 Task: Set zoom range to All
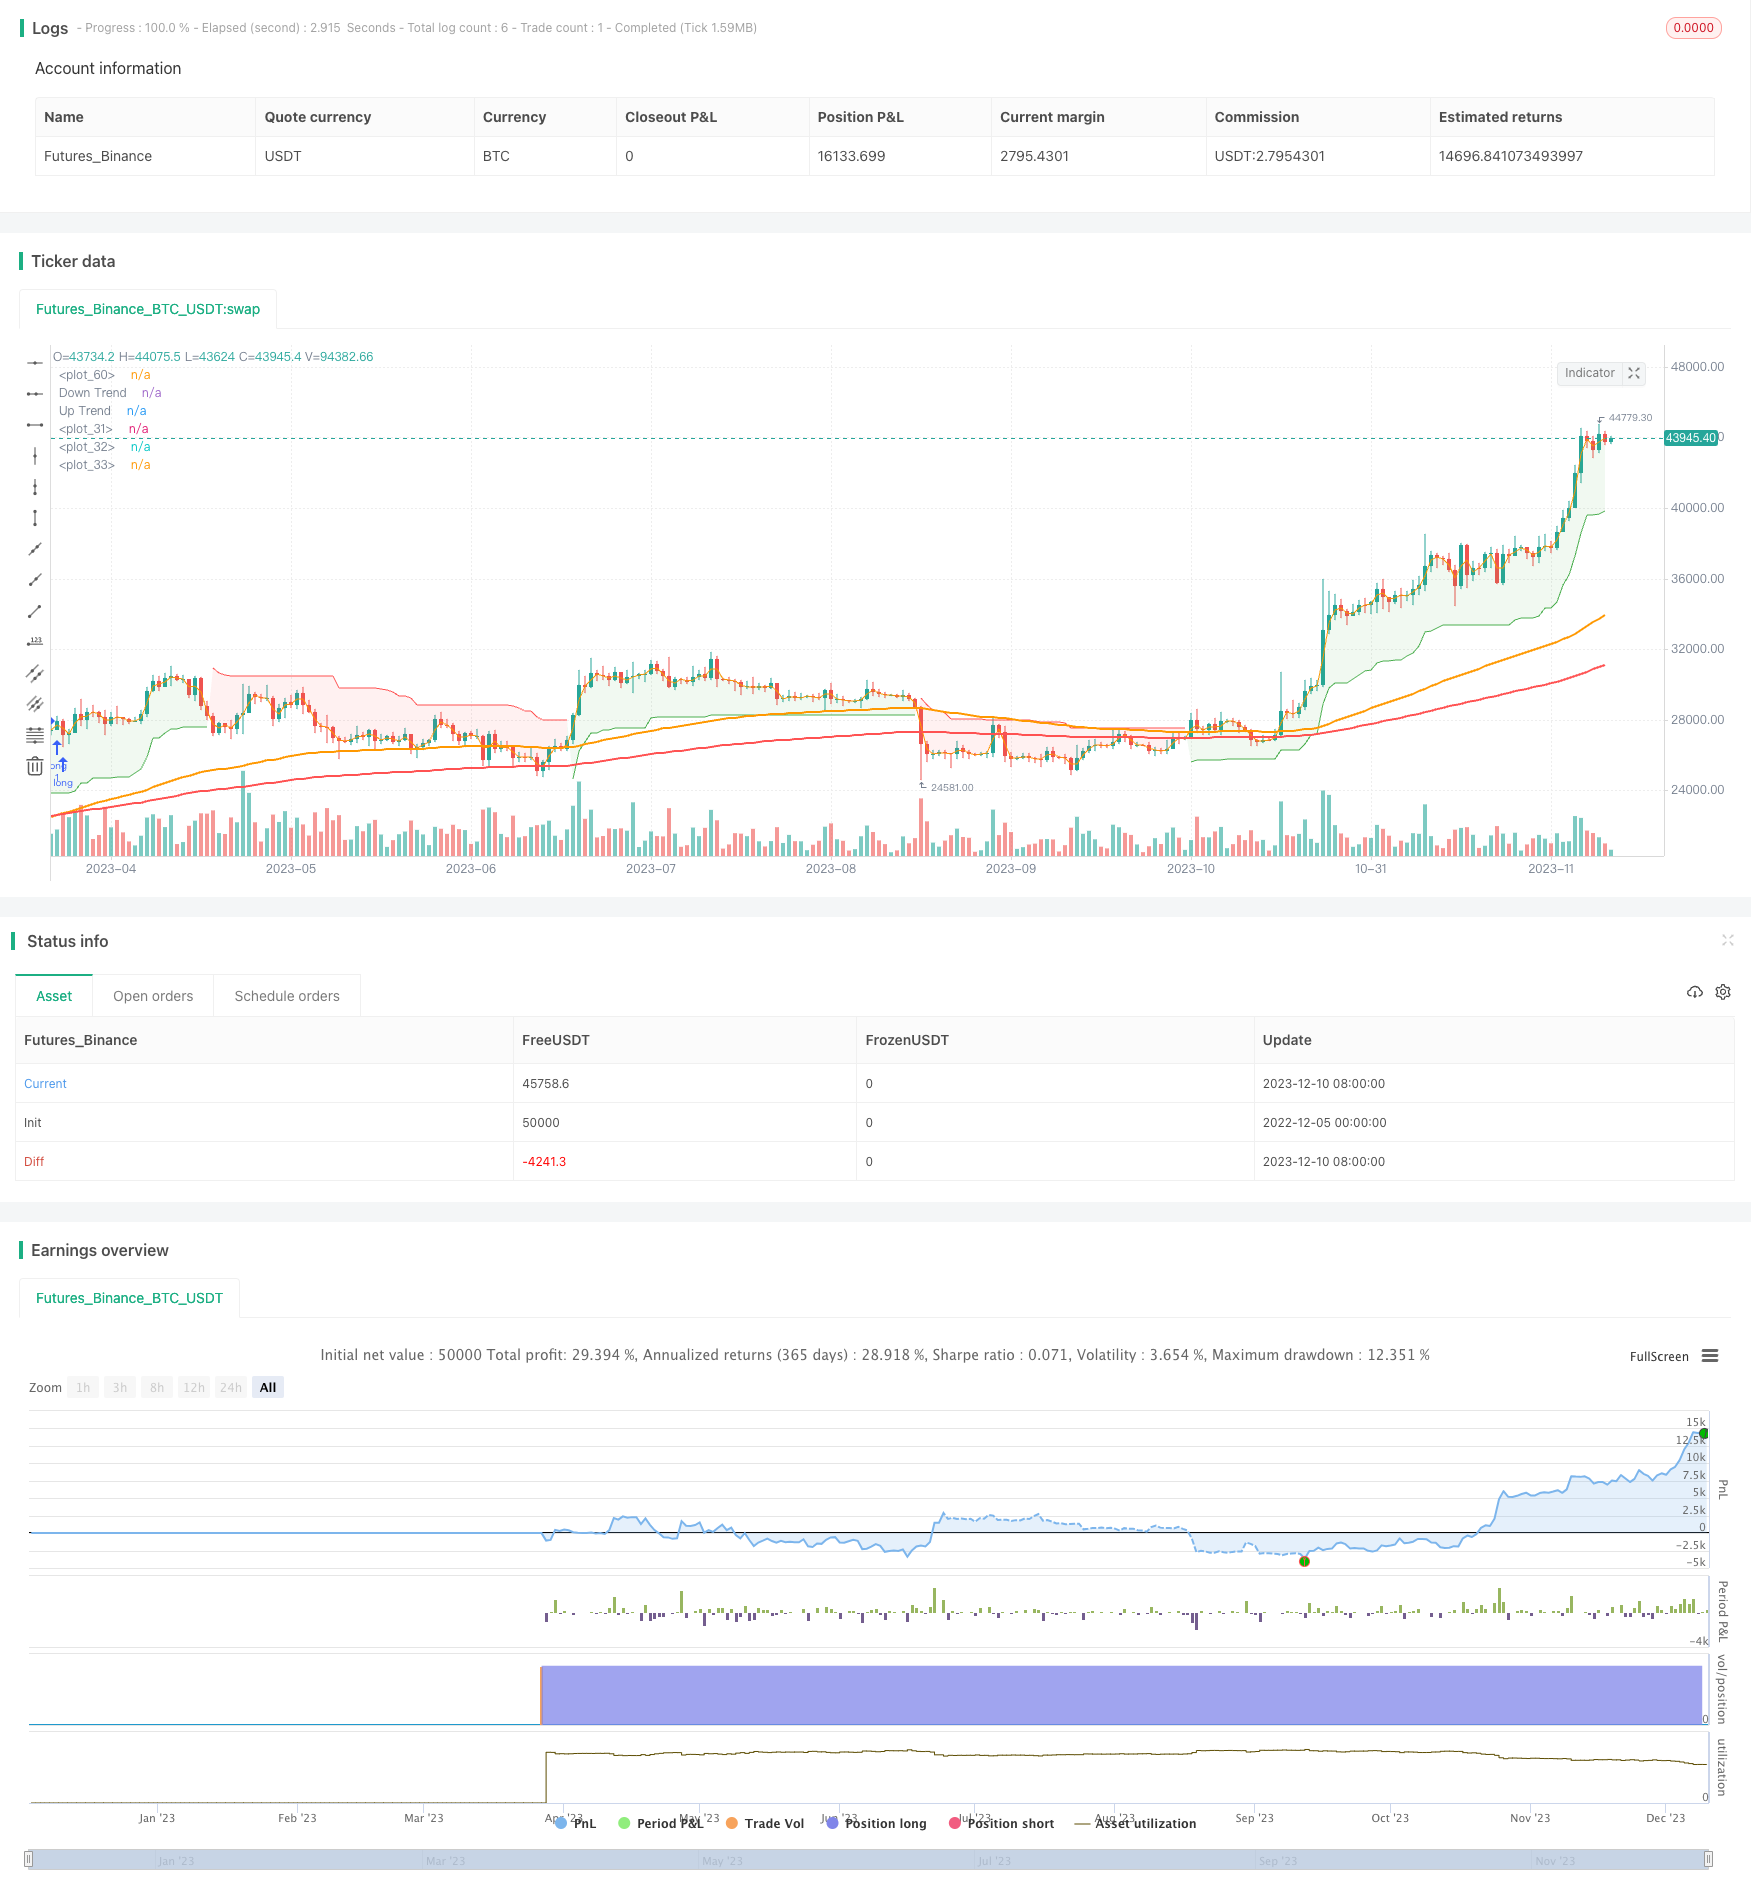click(268, 1387)
